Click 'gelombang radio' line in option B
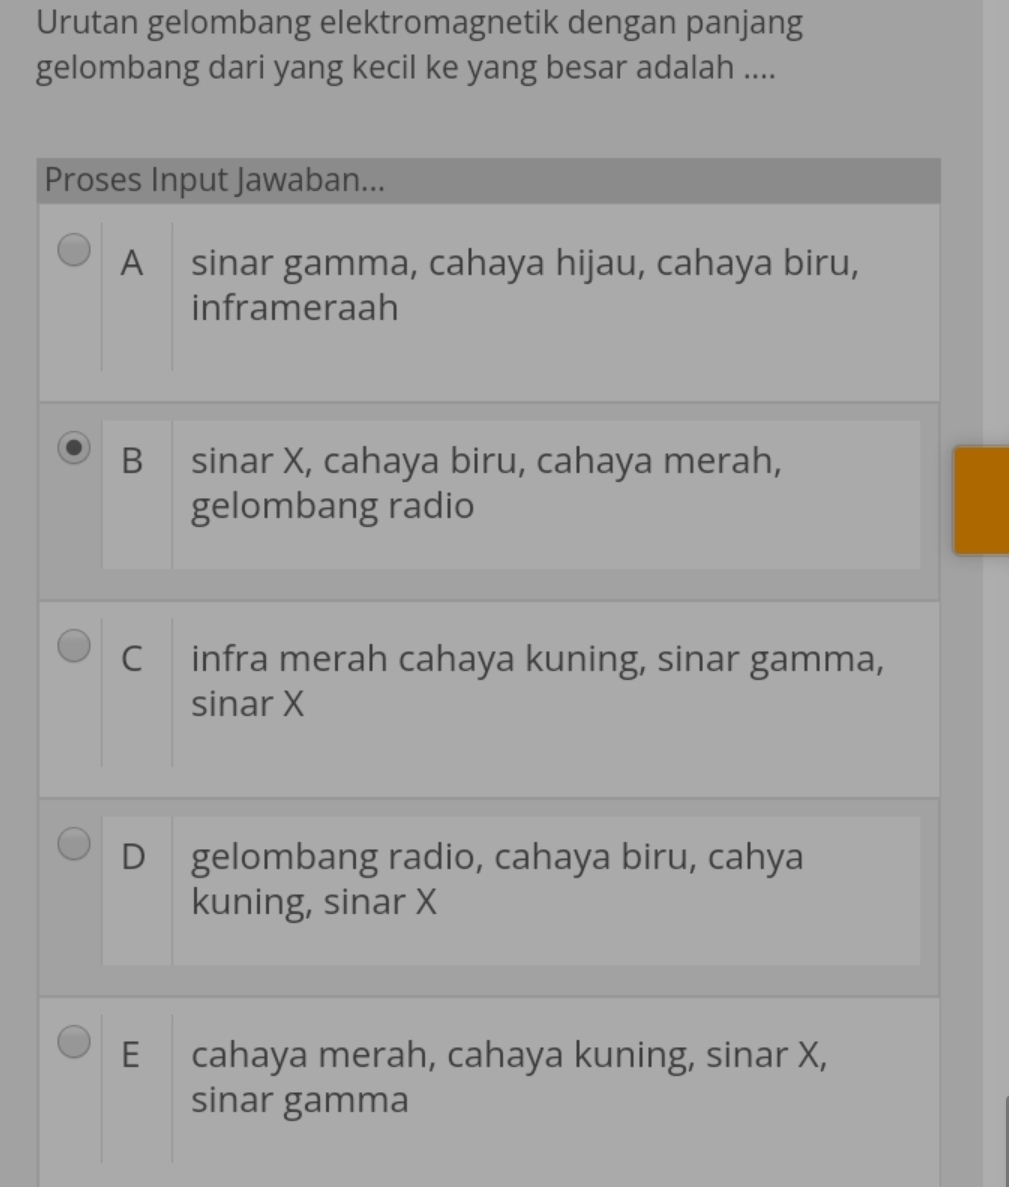 tap(332, 506)
